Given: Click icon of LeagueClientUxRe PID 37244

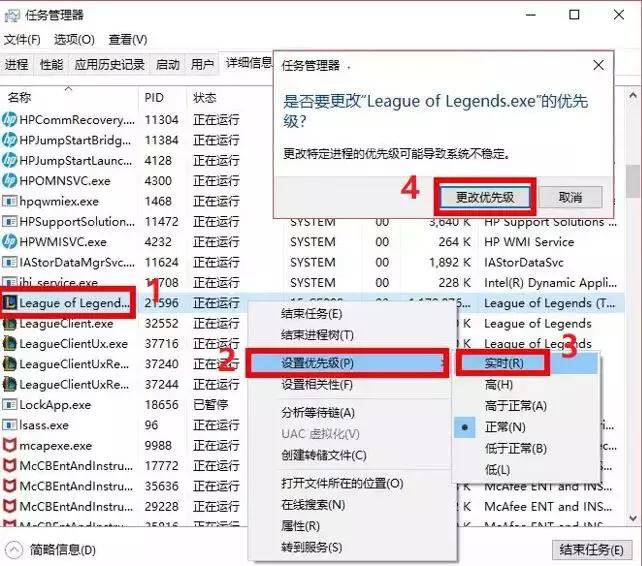Looking at the screenshot, I should coord(9,384).
